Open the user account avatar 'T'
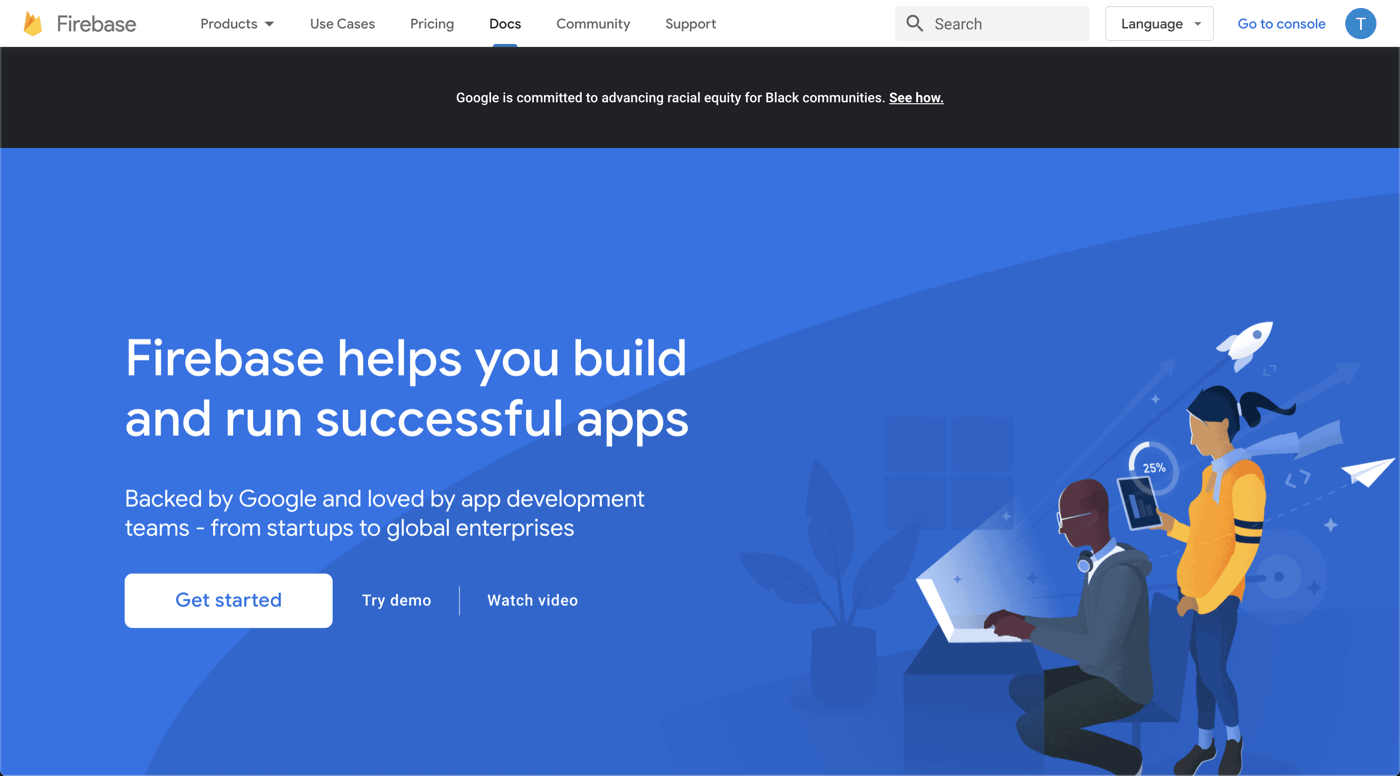The width and height of the screenshot is (1400, 776). click(1360, 23)
